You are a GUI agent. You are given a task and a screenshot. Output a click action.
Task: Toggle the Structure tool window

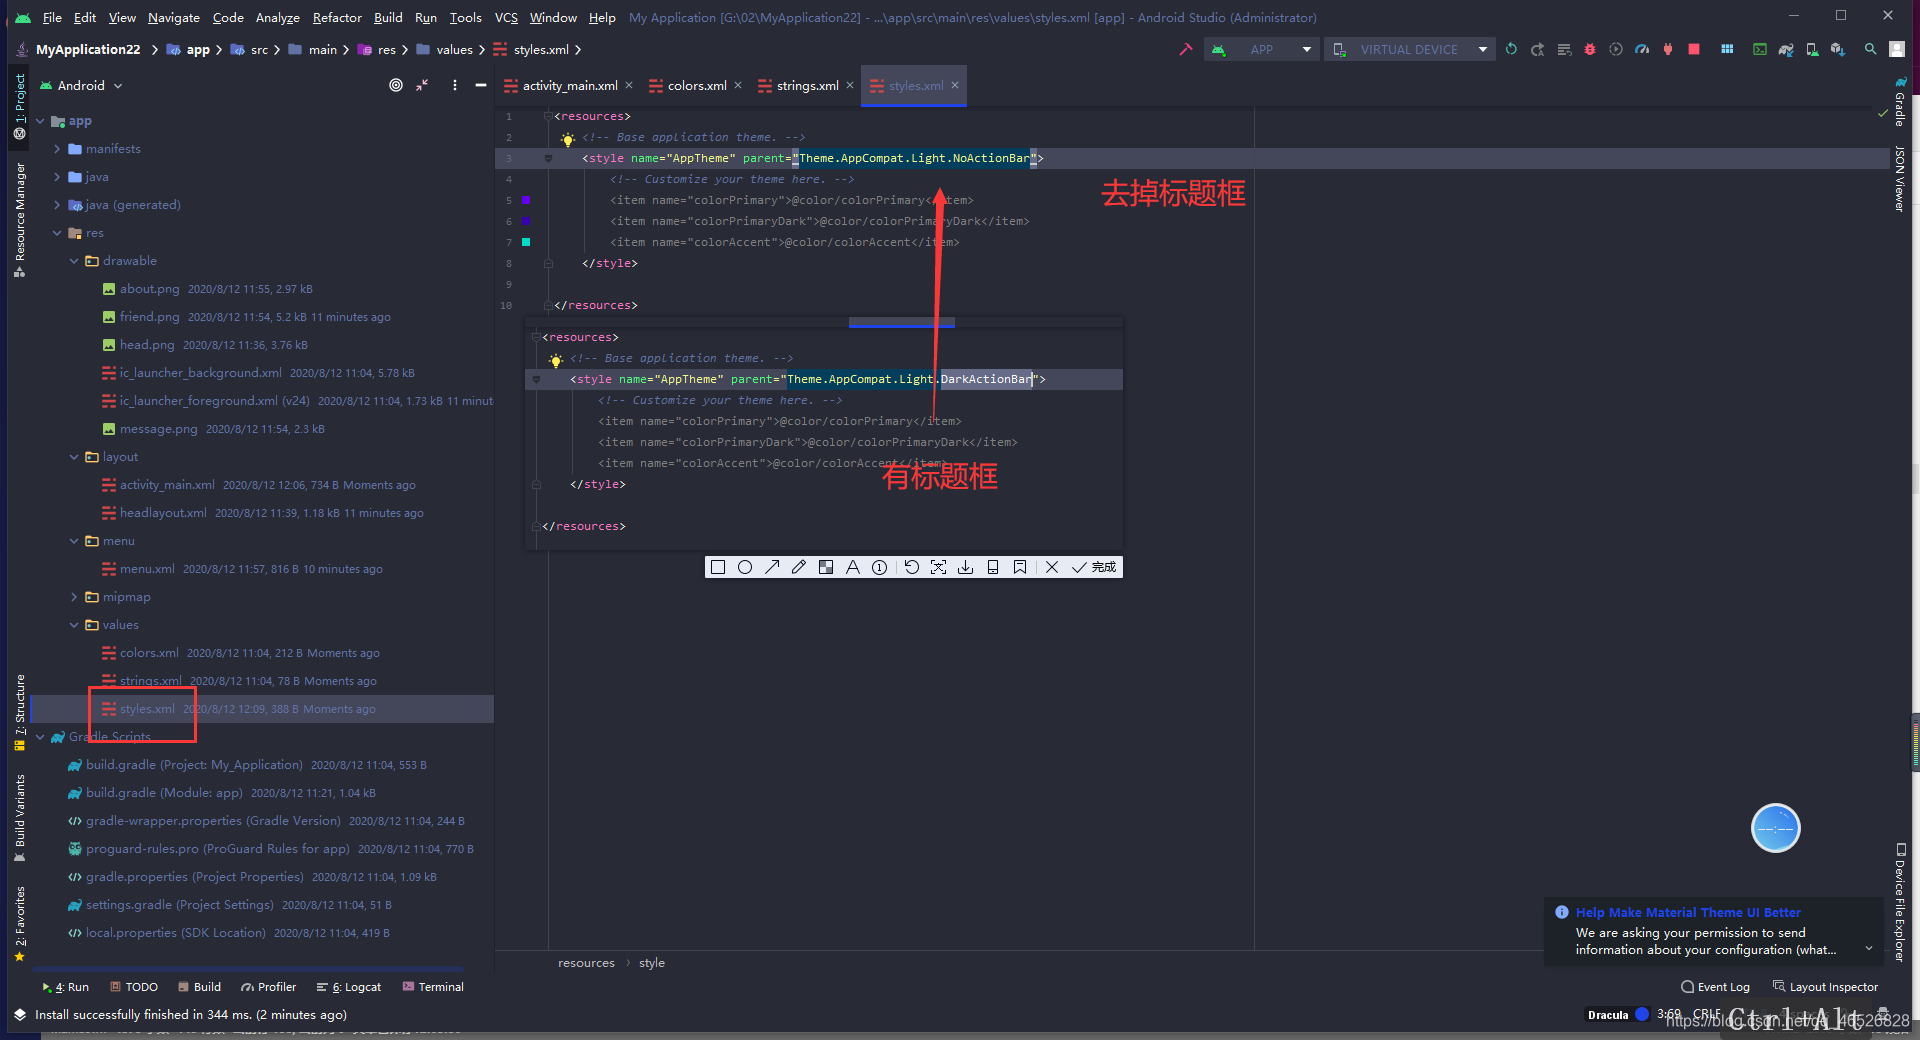coord(20,712)
